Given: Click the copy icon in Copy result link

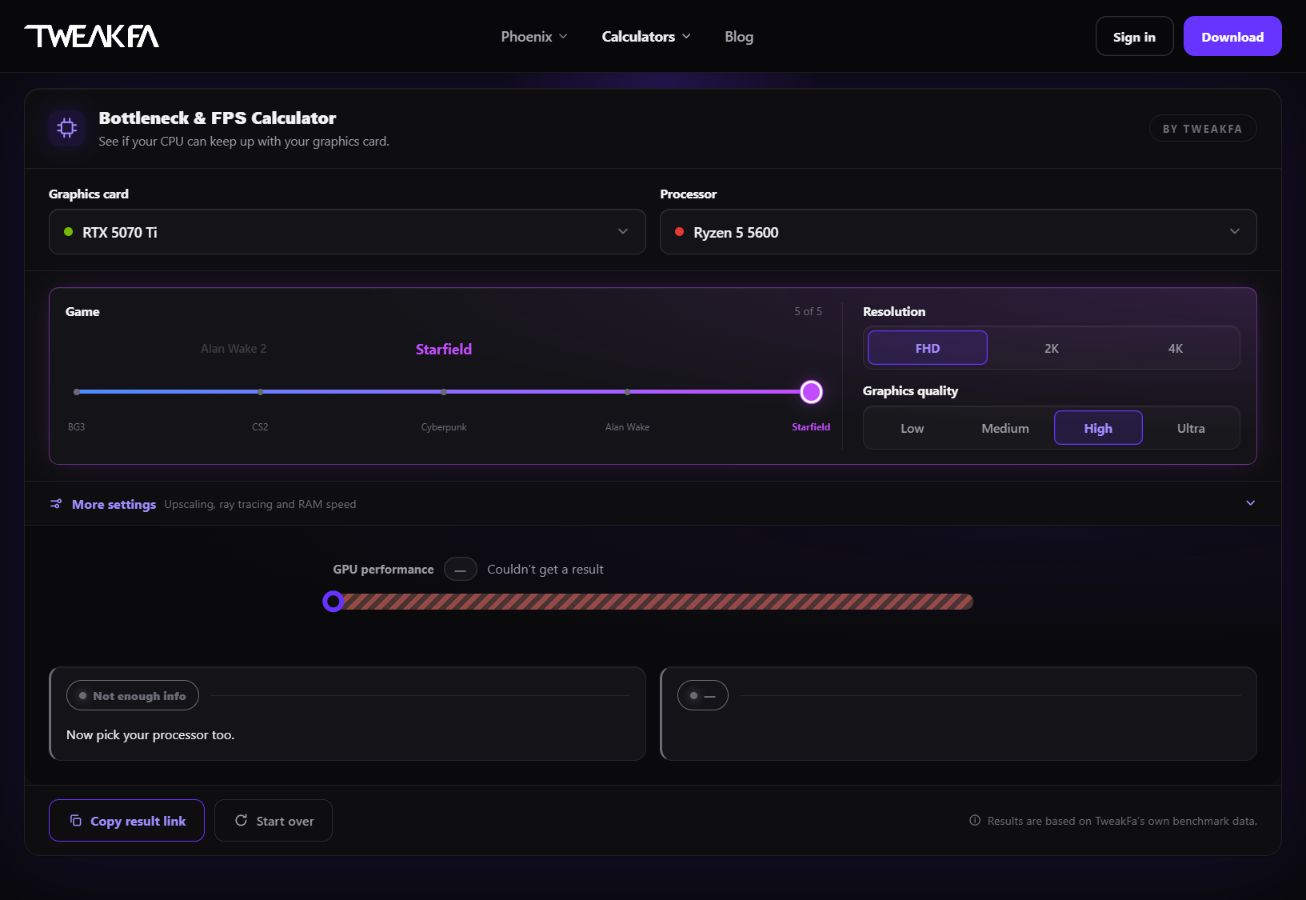Looking at the screenshot, I should (75, 821).
